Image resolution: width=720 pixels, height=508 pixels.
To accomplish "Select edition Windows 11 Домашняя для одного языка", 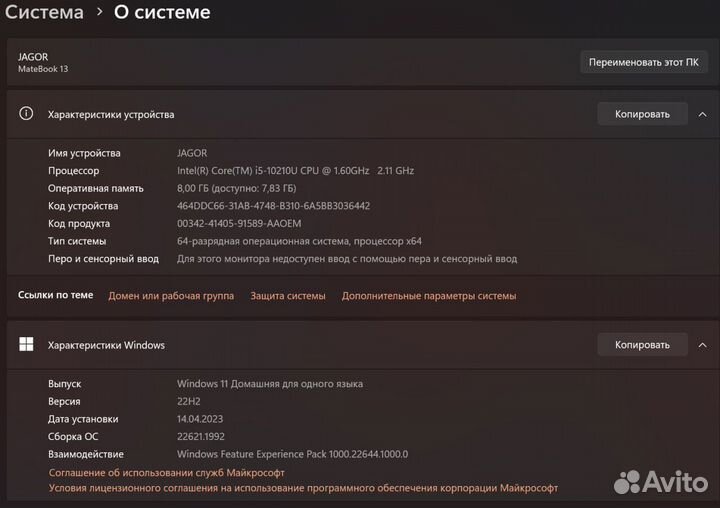I will [270, 384].
